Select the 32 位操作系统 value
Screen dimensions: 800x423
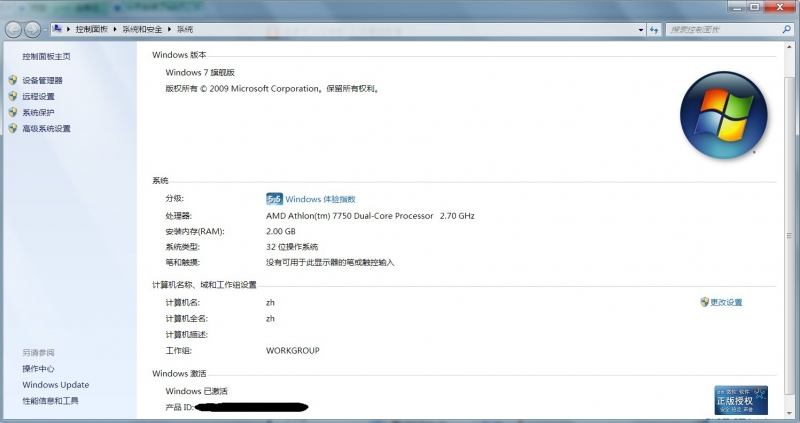click(292, 247)
